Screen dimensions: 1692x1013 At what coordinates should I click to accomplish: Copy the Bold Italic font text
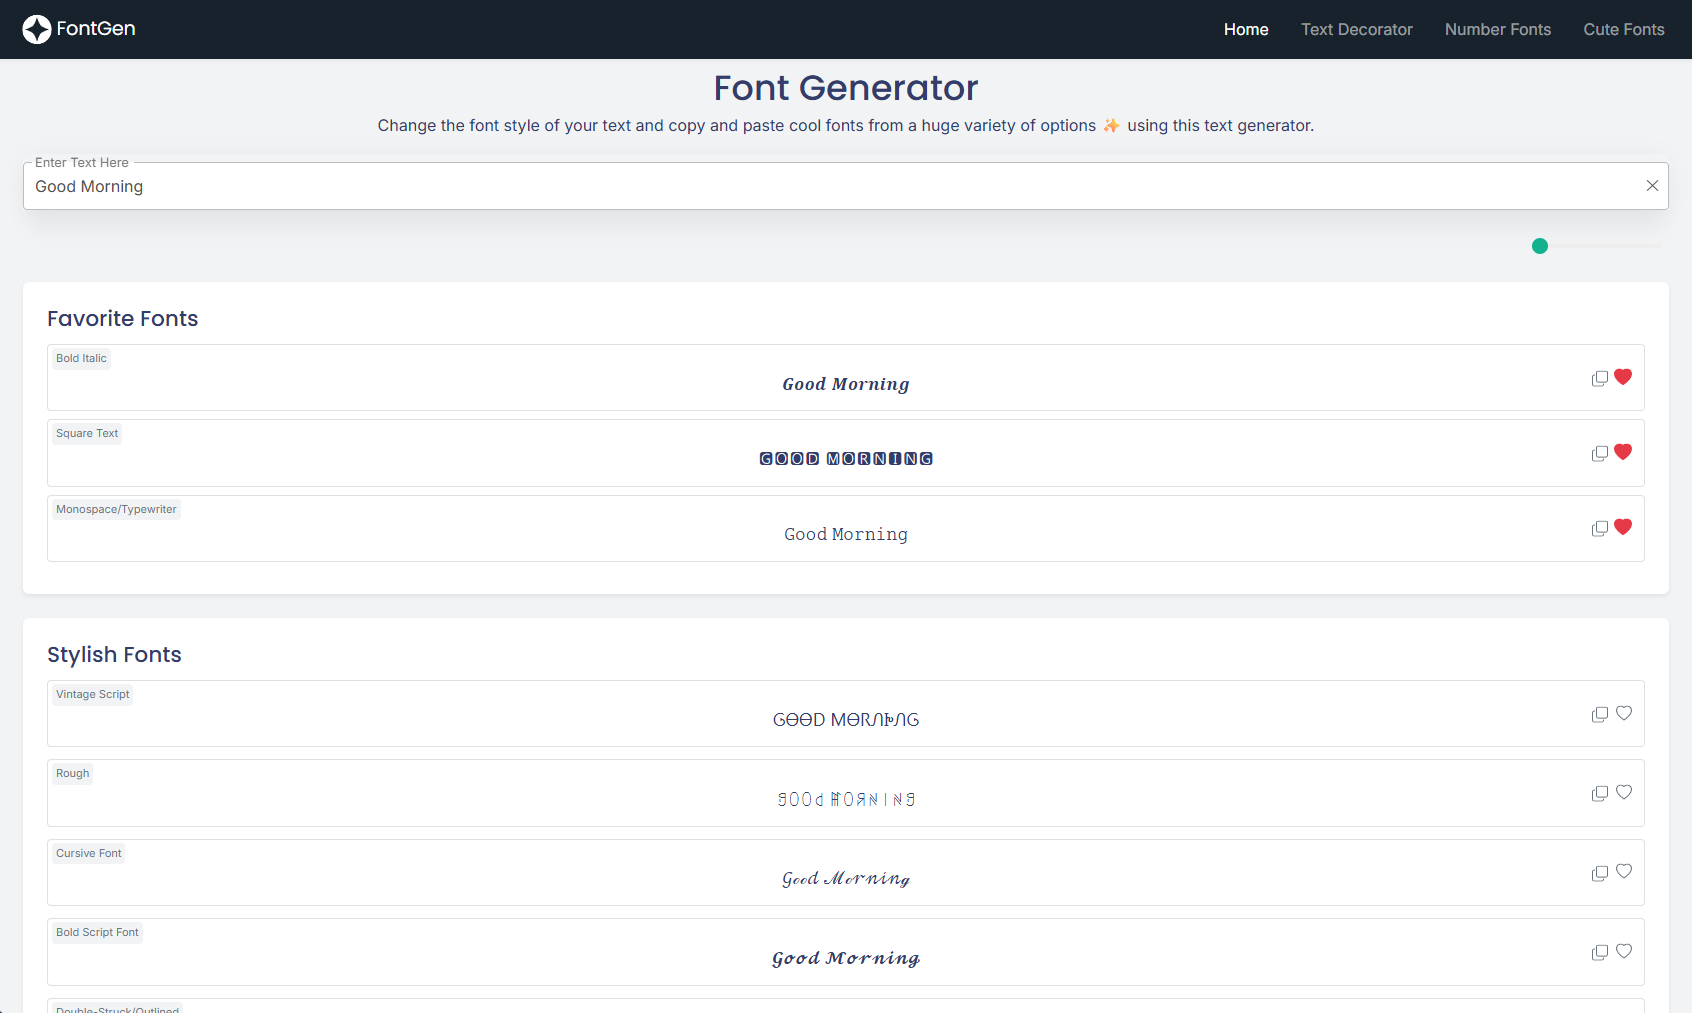tap(1599, 378)
